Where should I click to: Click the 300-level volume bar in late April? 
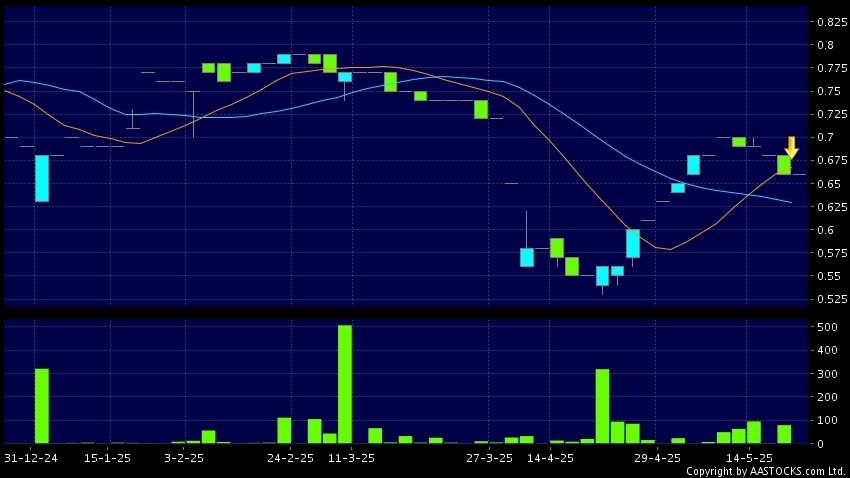(602, 406)
